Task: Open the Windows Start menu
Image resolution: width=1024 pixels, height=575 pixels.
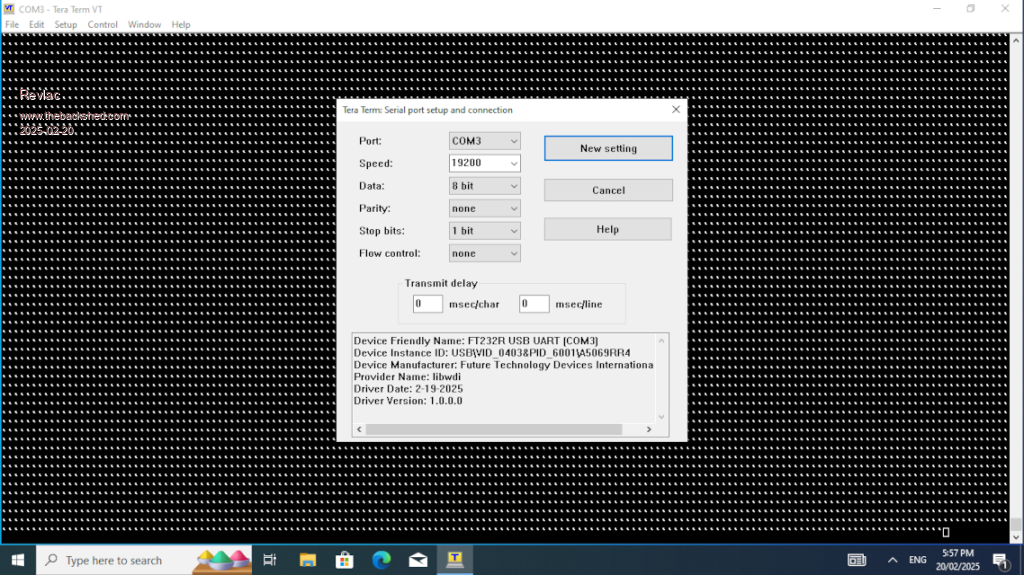Action: pos(18,560)
